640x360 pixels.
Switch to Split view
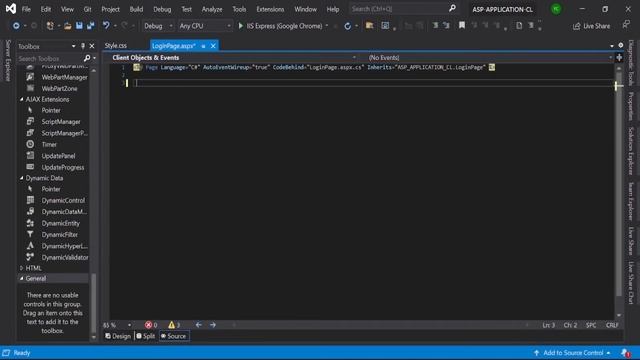click(x=146, y=336)
